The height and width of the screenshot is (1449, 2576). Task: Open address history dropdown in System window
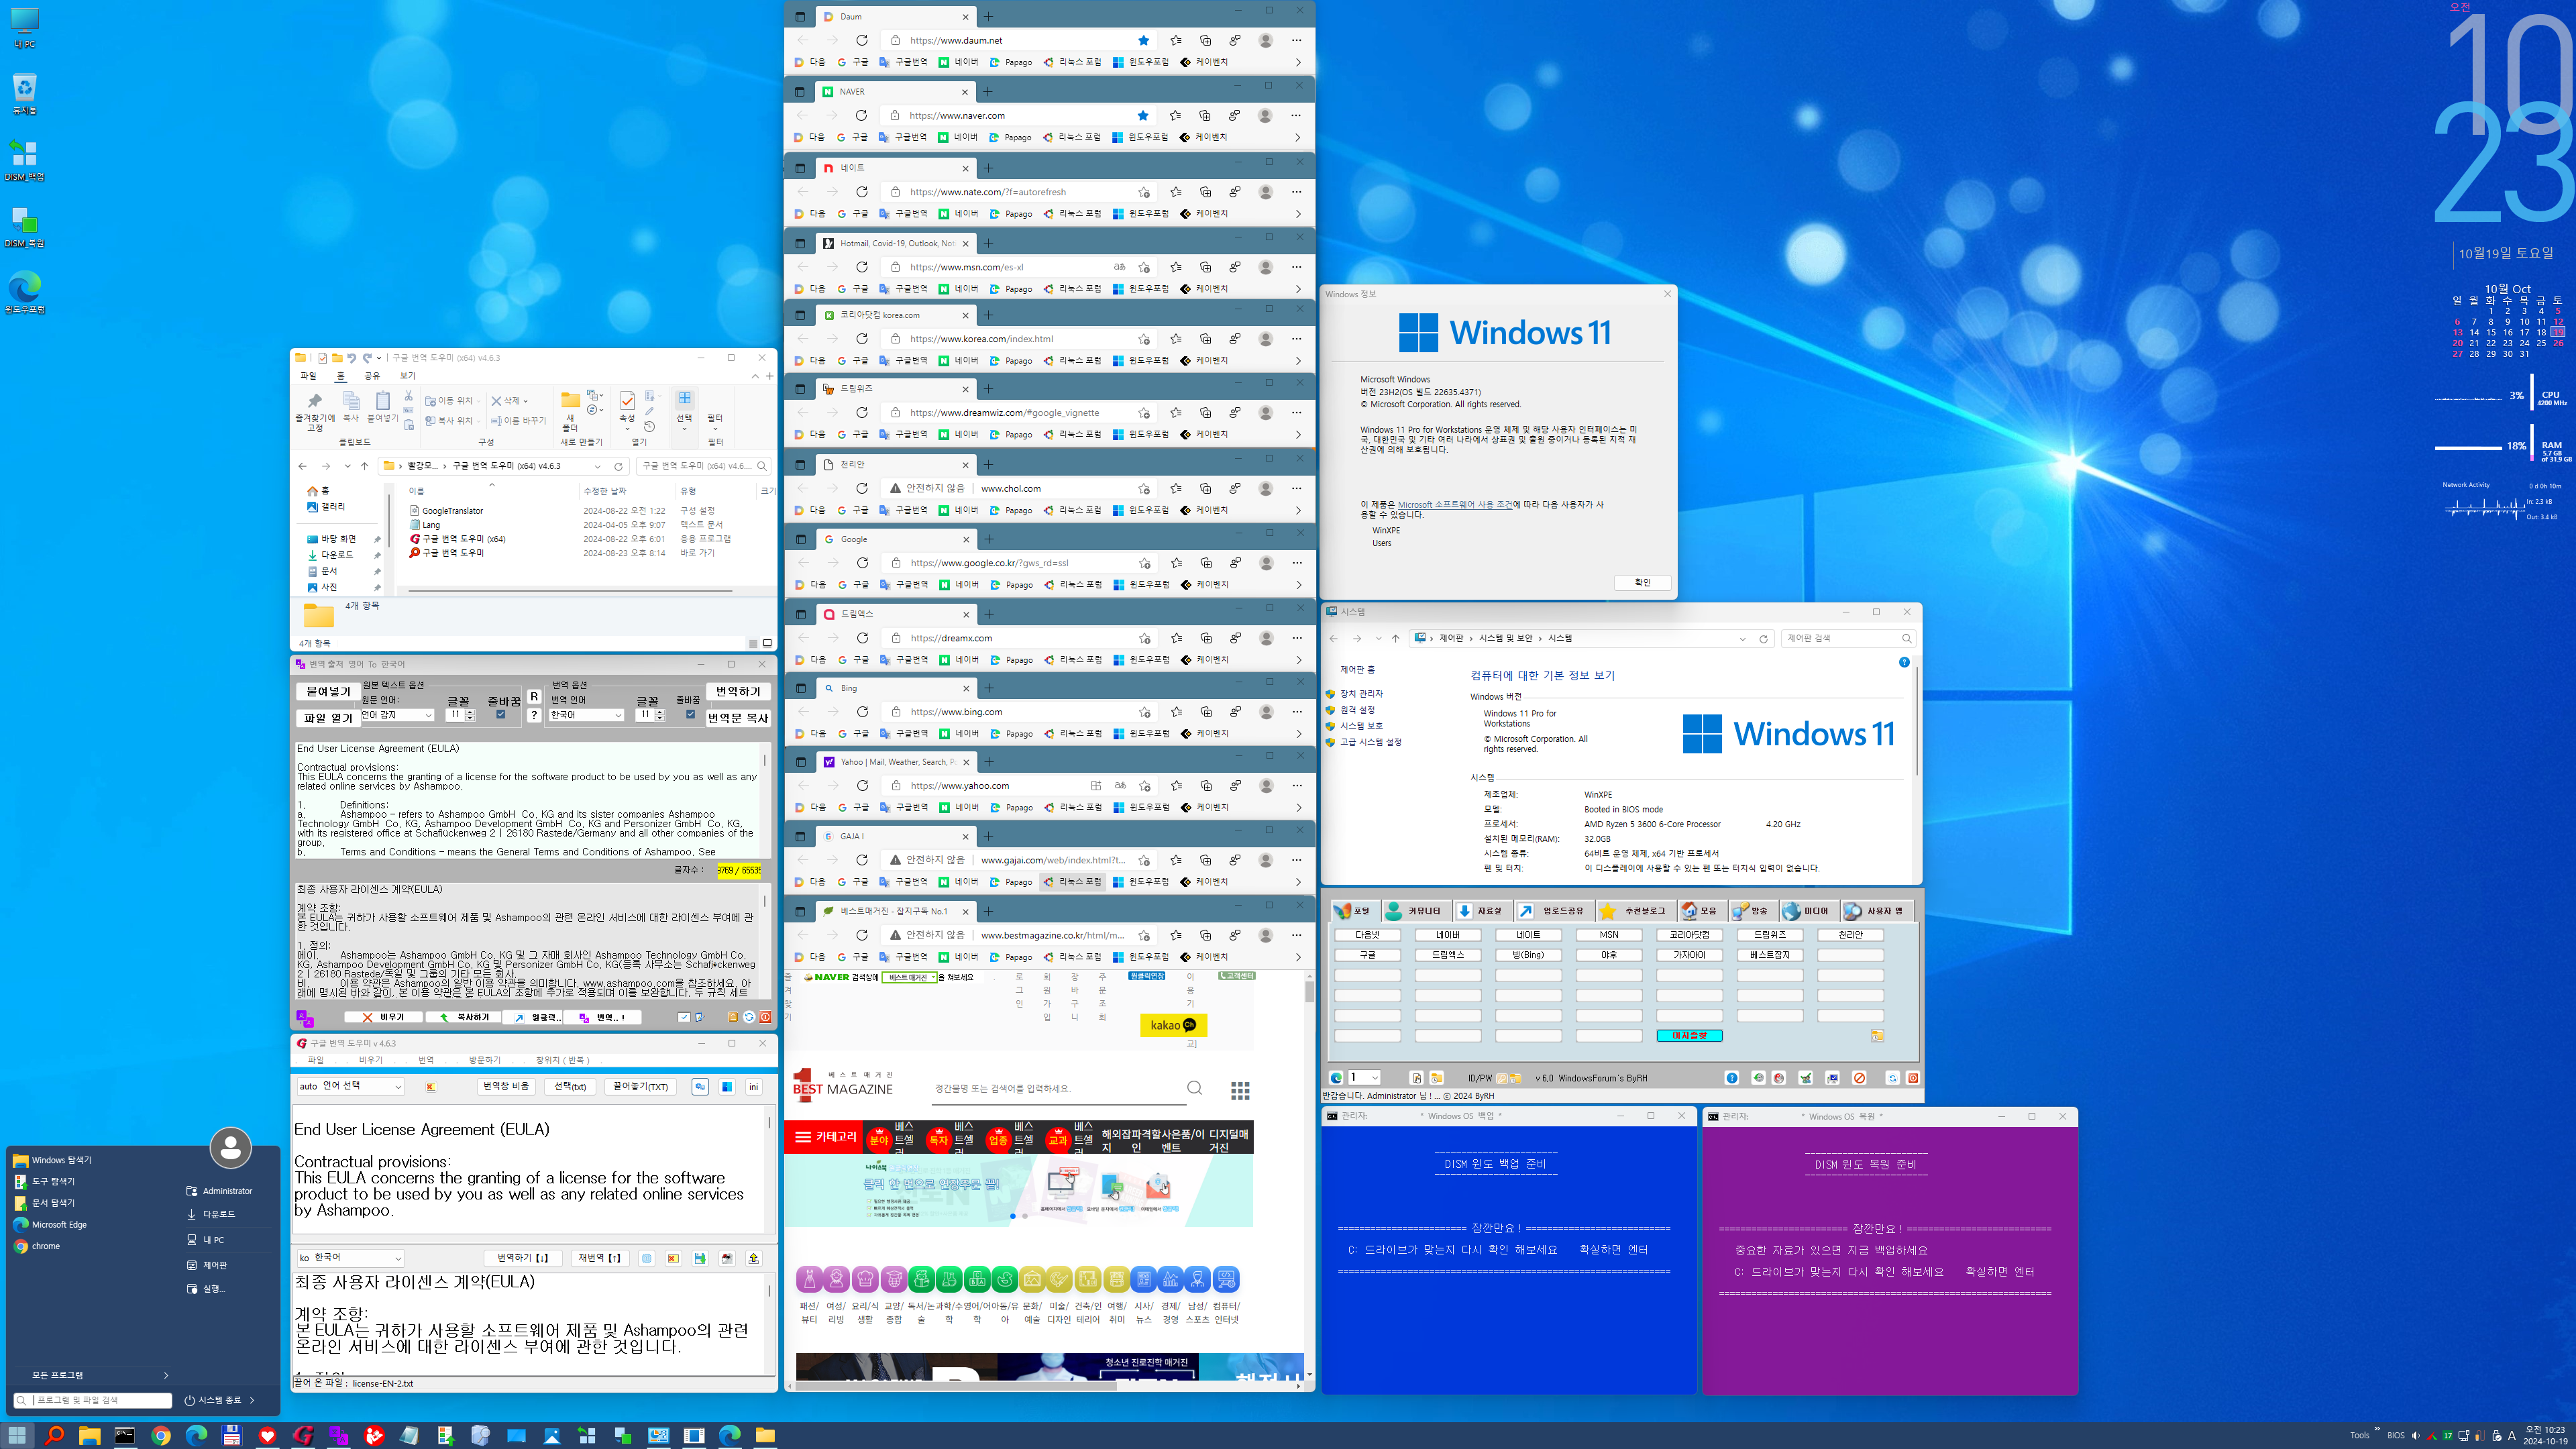(1742, 638)
